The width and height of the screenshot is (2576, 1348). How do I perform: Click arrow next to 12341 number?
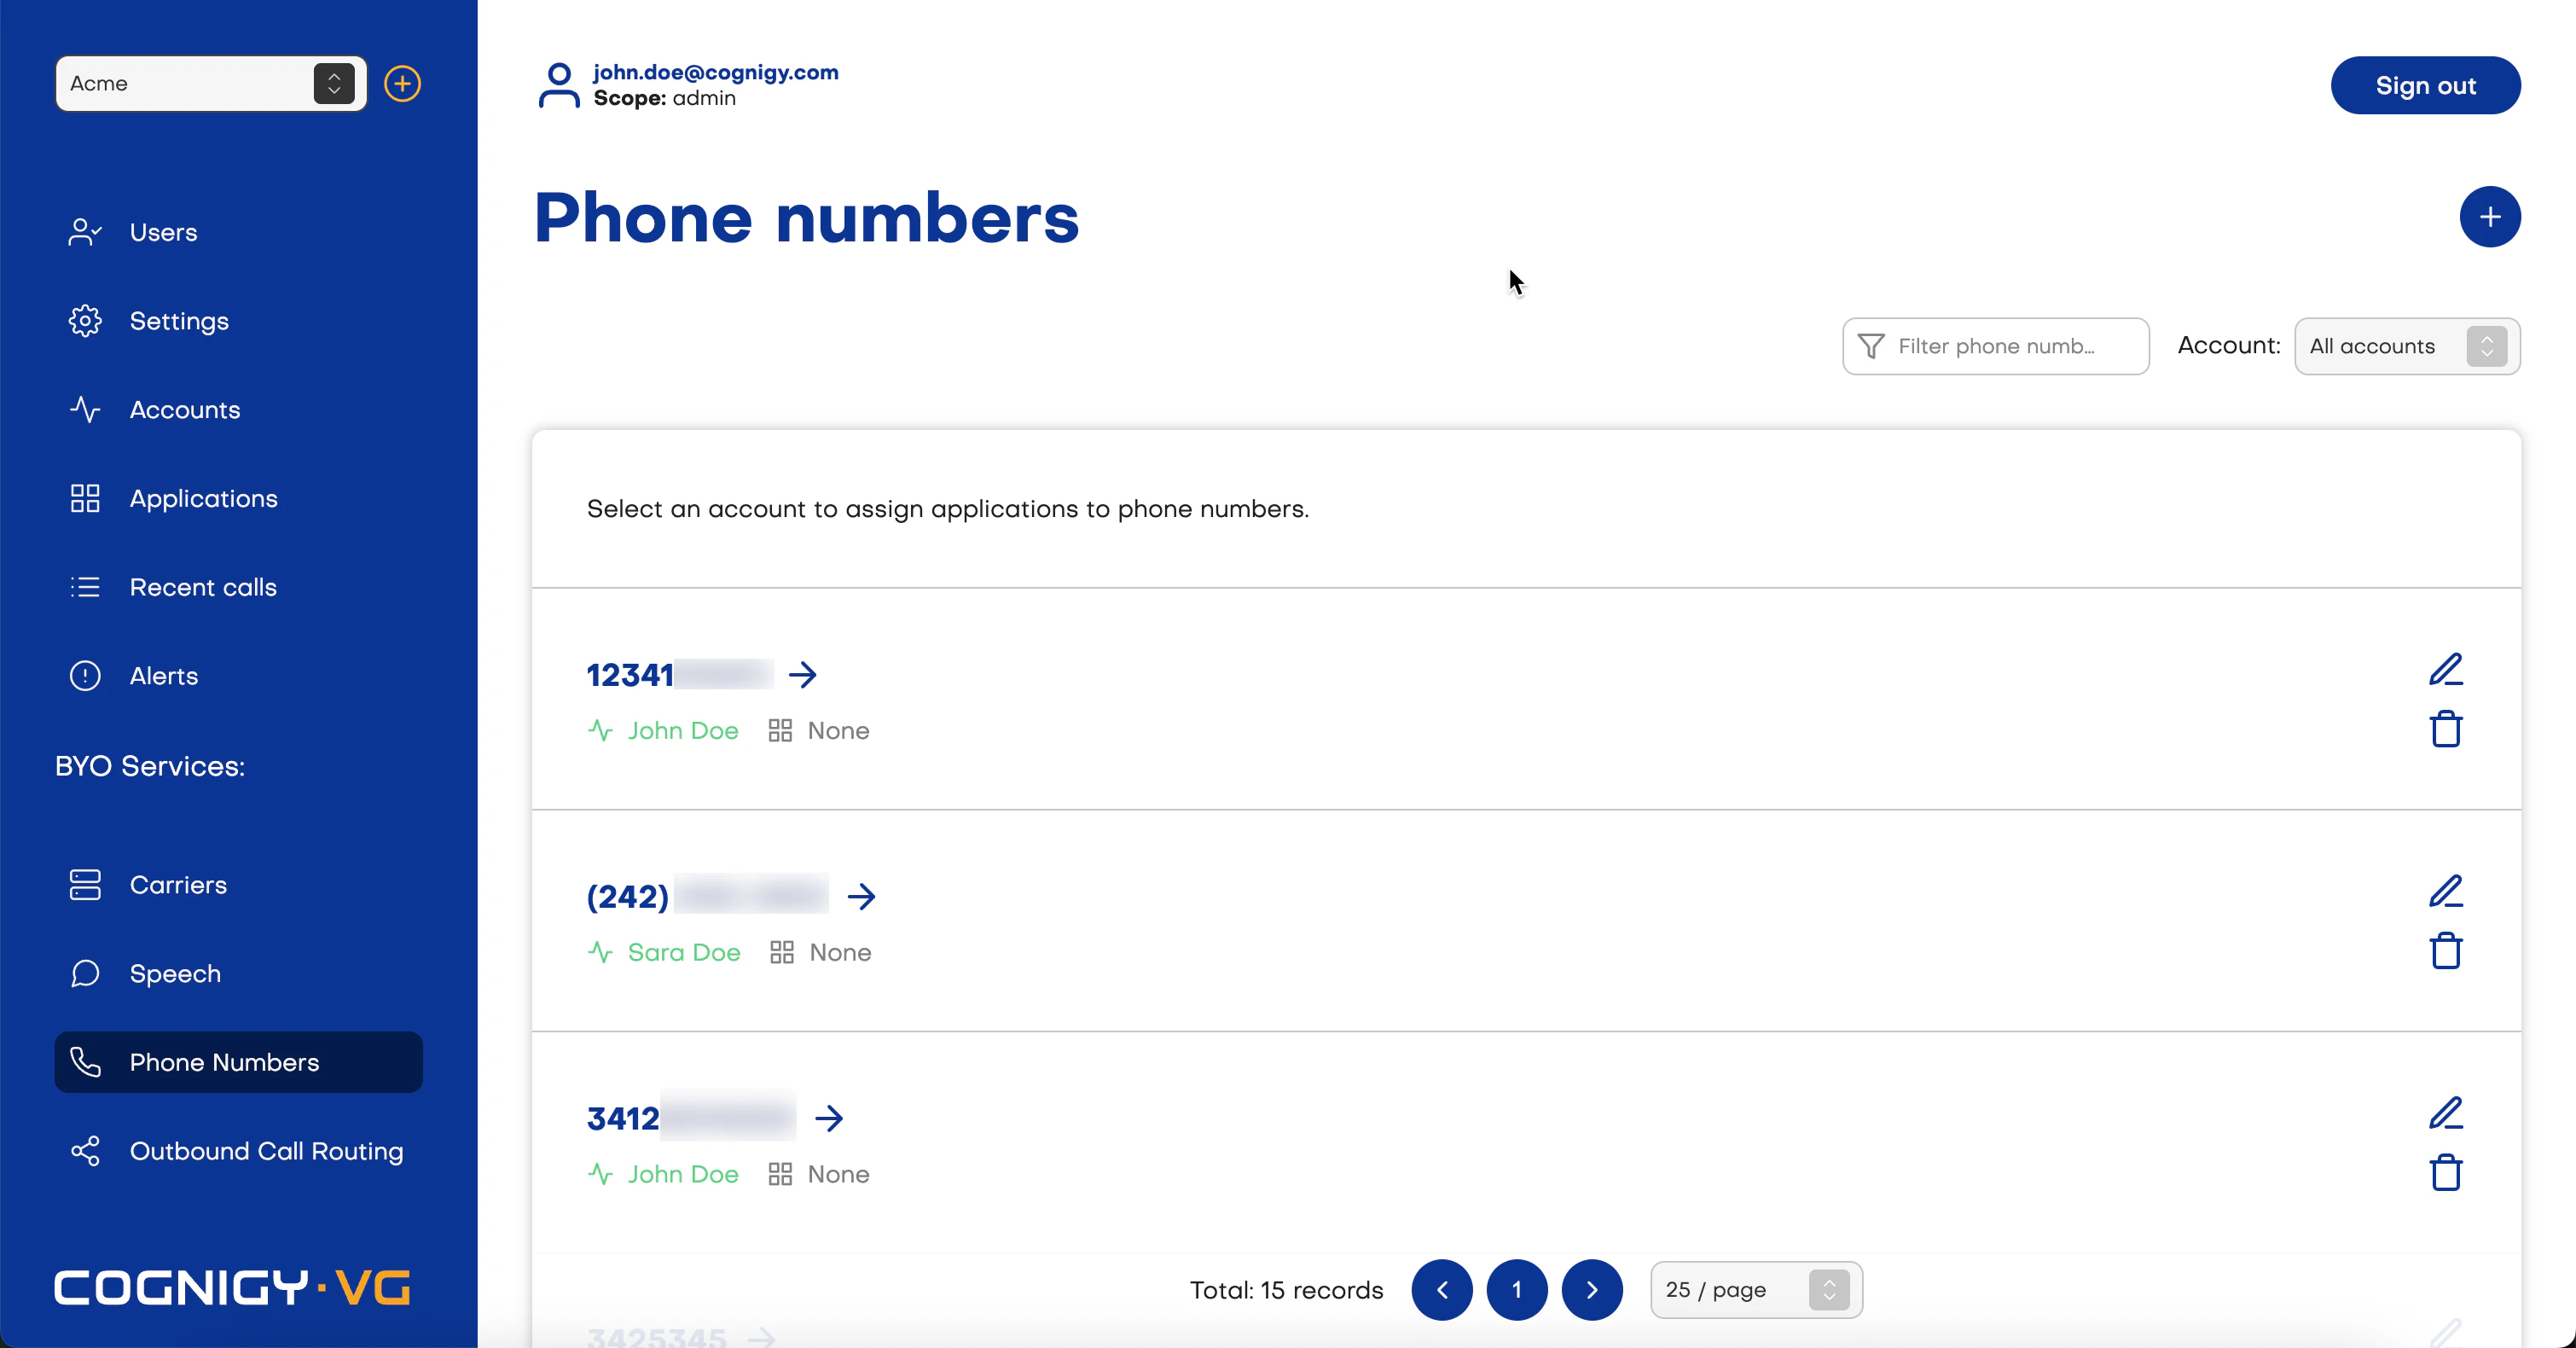[803, 675]
